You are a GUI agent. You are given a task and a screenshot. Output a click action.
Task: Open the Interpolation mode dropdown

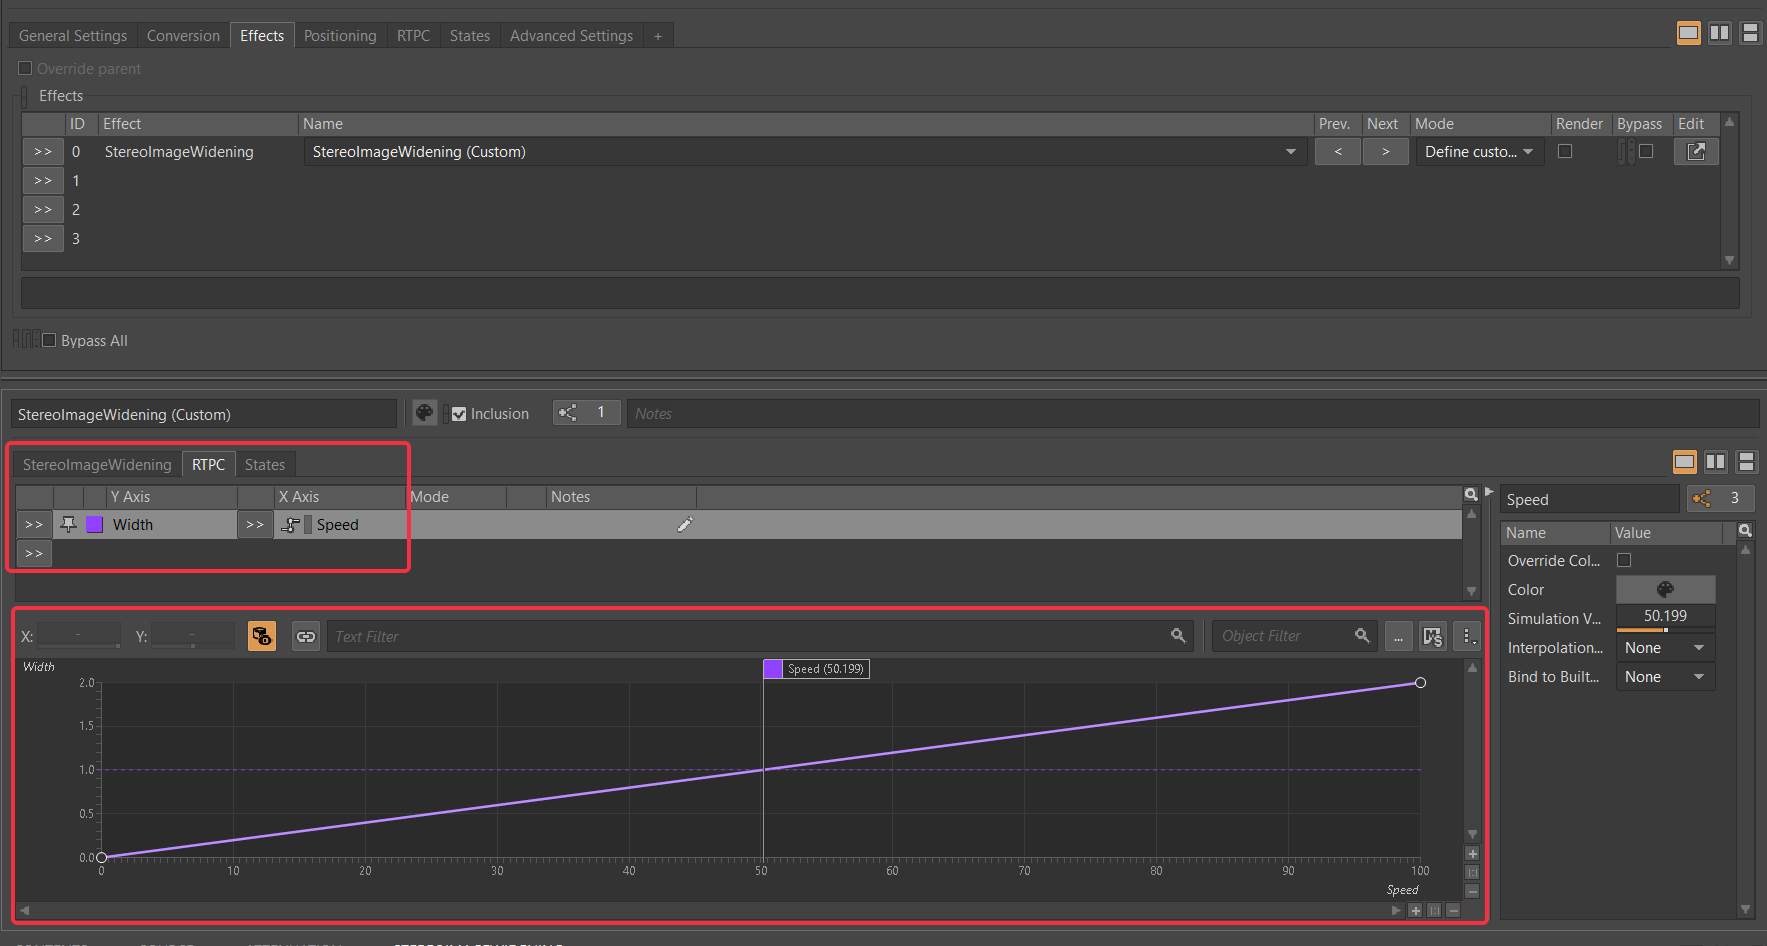(1665, 647)
